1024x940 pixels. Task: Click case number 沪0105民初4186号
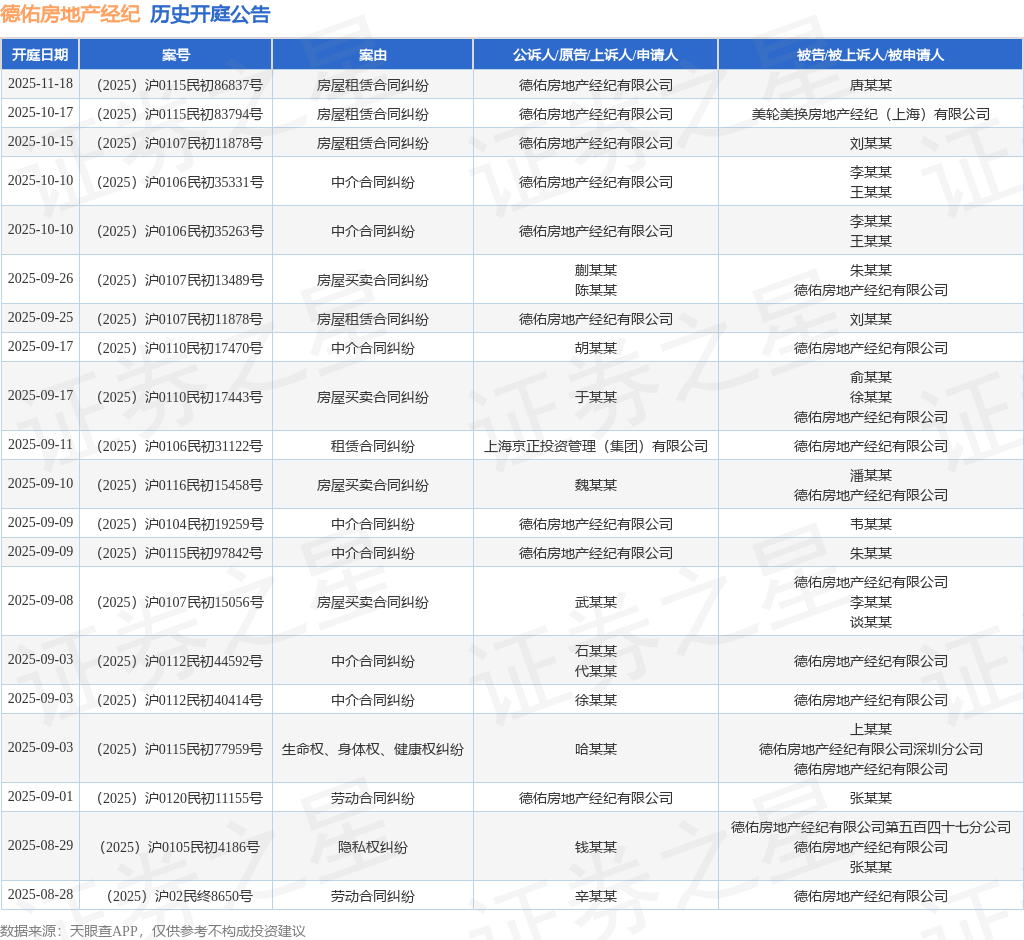(x=180, y=847)
